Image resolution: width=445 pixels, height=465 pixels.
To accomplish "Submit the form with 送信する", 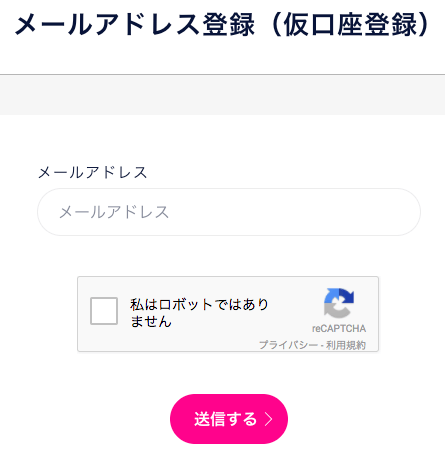I will 229,419.
